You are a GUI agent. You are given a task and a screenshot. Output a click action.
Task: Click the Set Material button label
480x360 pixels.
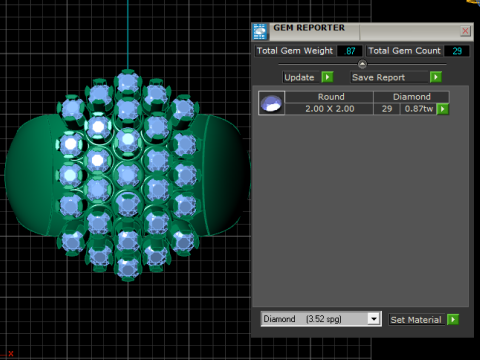[x=417, y=320]
